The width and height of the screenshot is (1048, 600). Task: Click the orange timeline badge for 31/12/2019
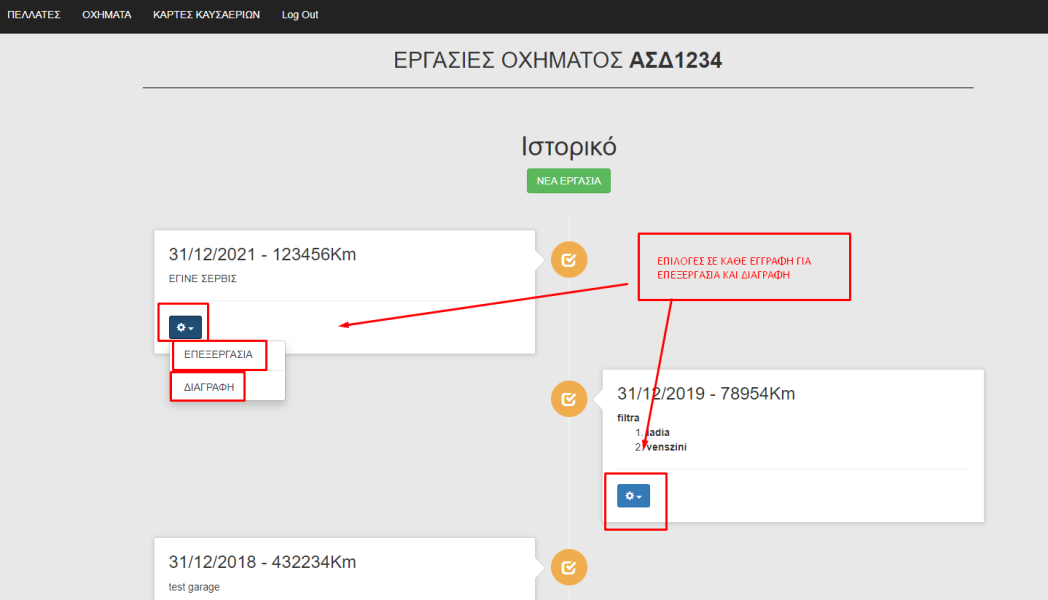[569, 399]
